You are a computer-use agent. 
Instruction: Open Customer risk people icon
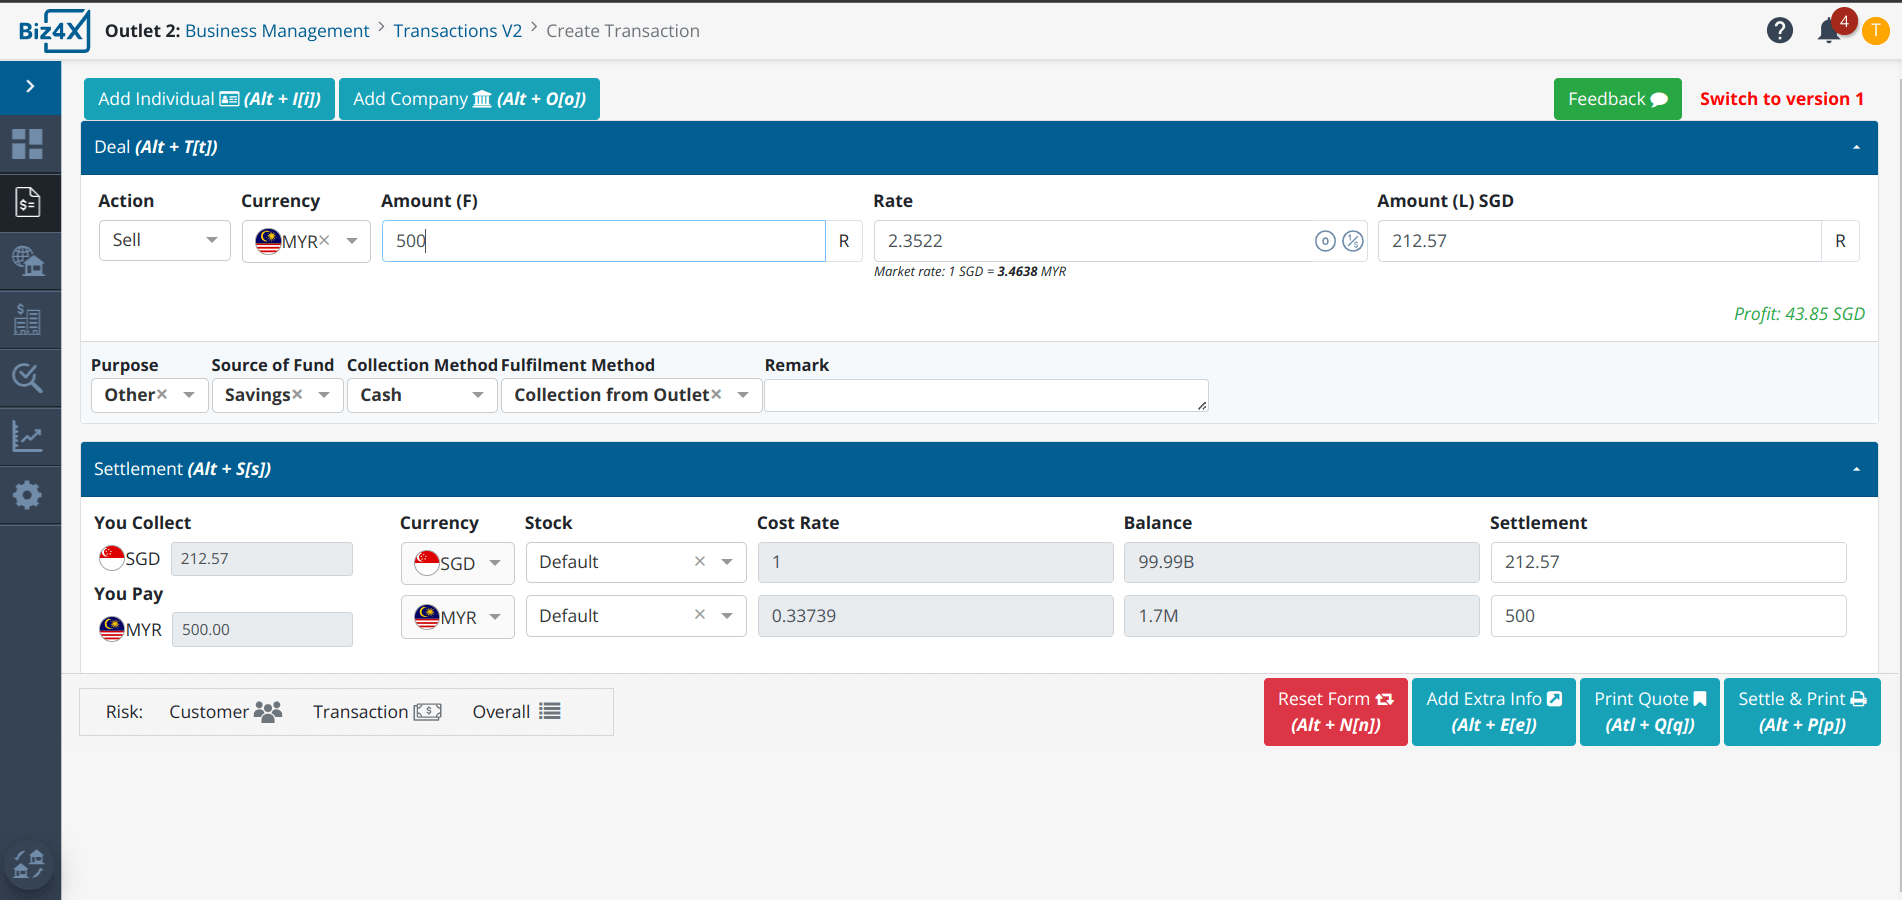[268, 712]
